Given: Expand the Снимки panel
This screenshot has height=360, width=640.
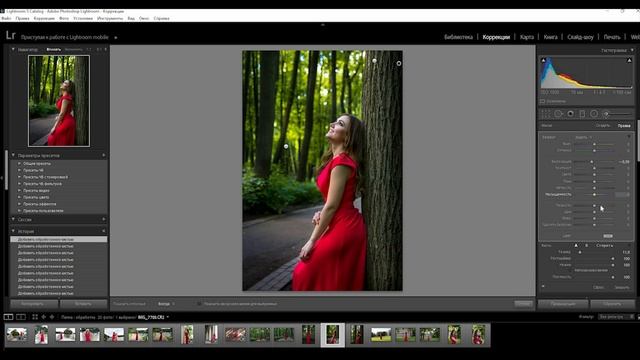Looking at the screenshot, I should click(x=13, y=220).
